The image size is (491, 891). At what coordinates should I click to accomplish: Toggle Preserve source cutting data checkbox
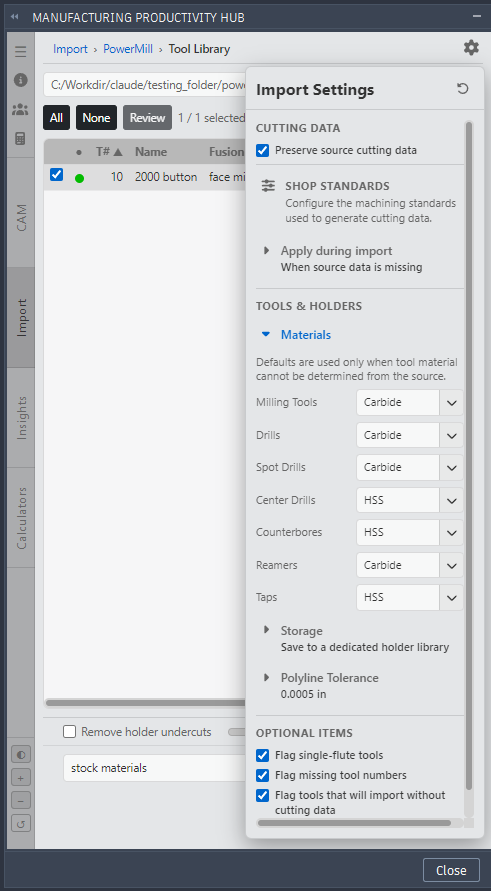(x=263, y=151)
